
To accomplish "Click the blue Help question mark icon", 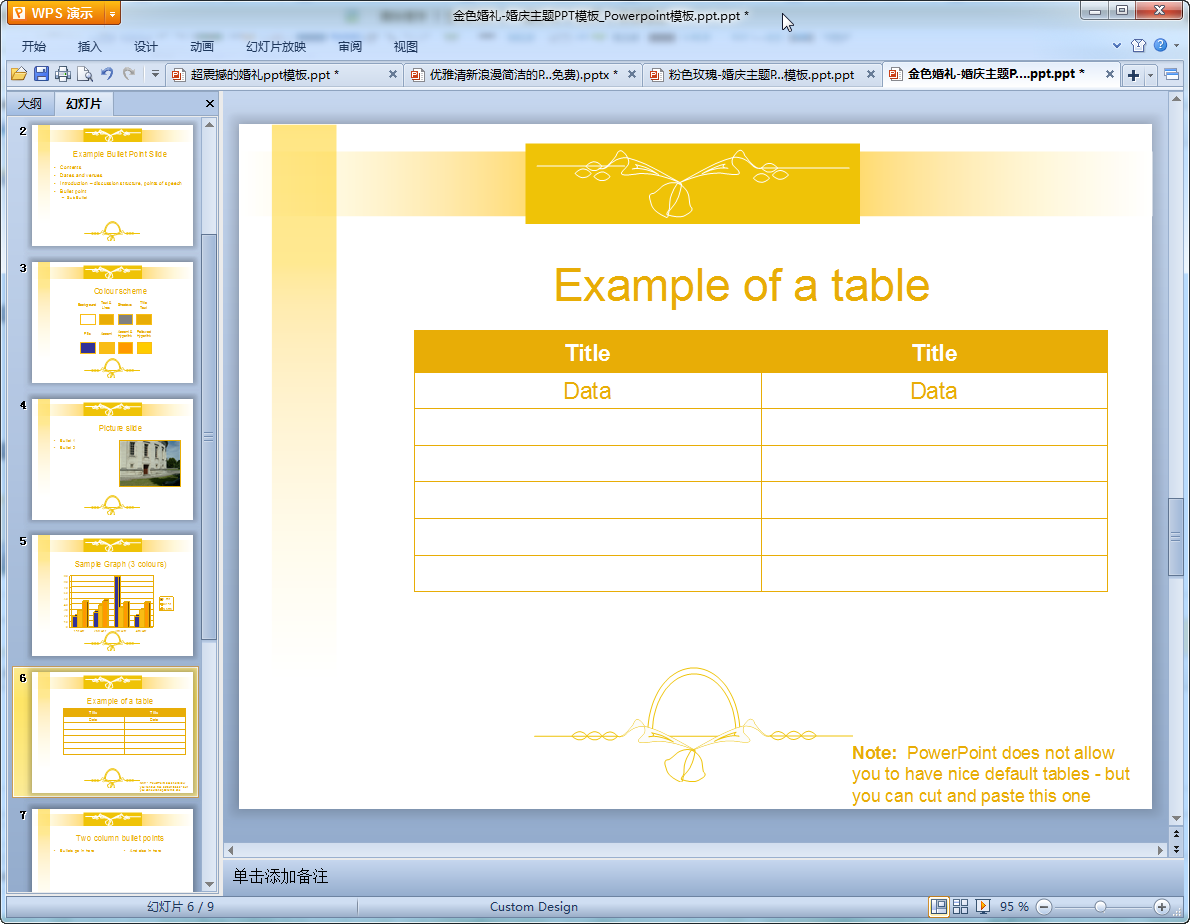I will tap(1160, 46).
